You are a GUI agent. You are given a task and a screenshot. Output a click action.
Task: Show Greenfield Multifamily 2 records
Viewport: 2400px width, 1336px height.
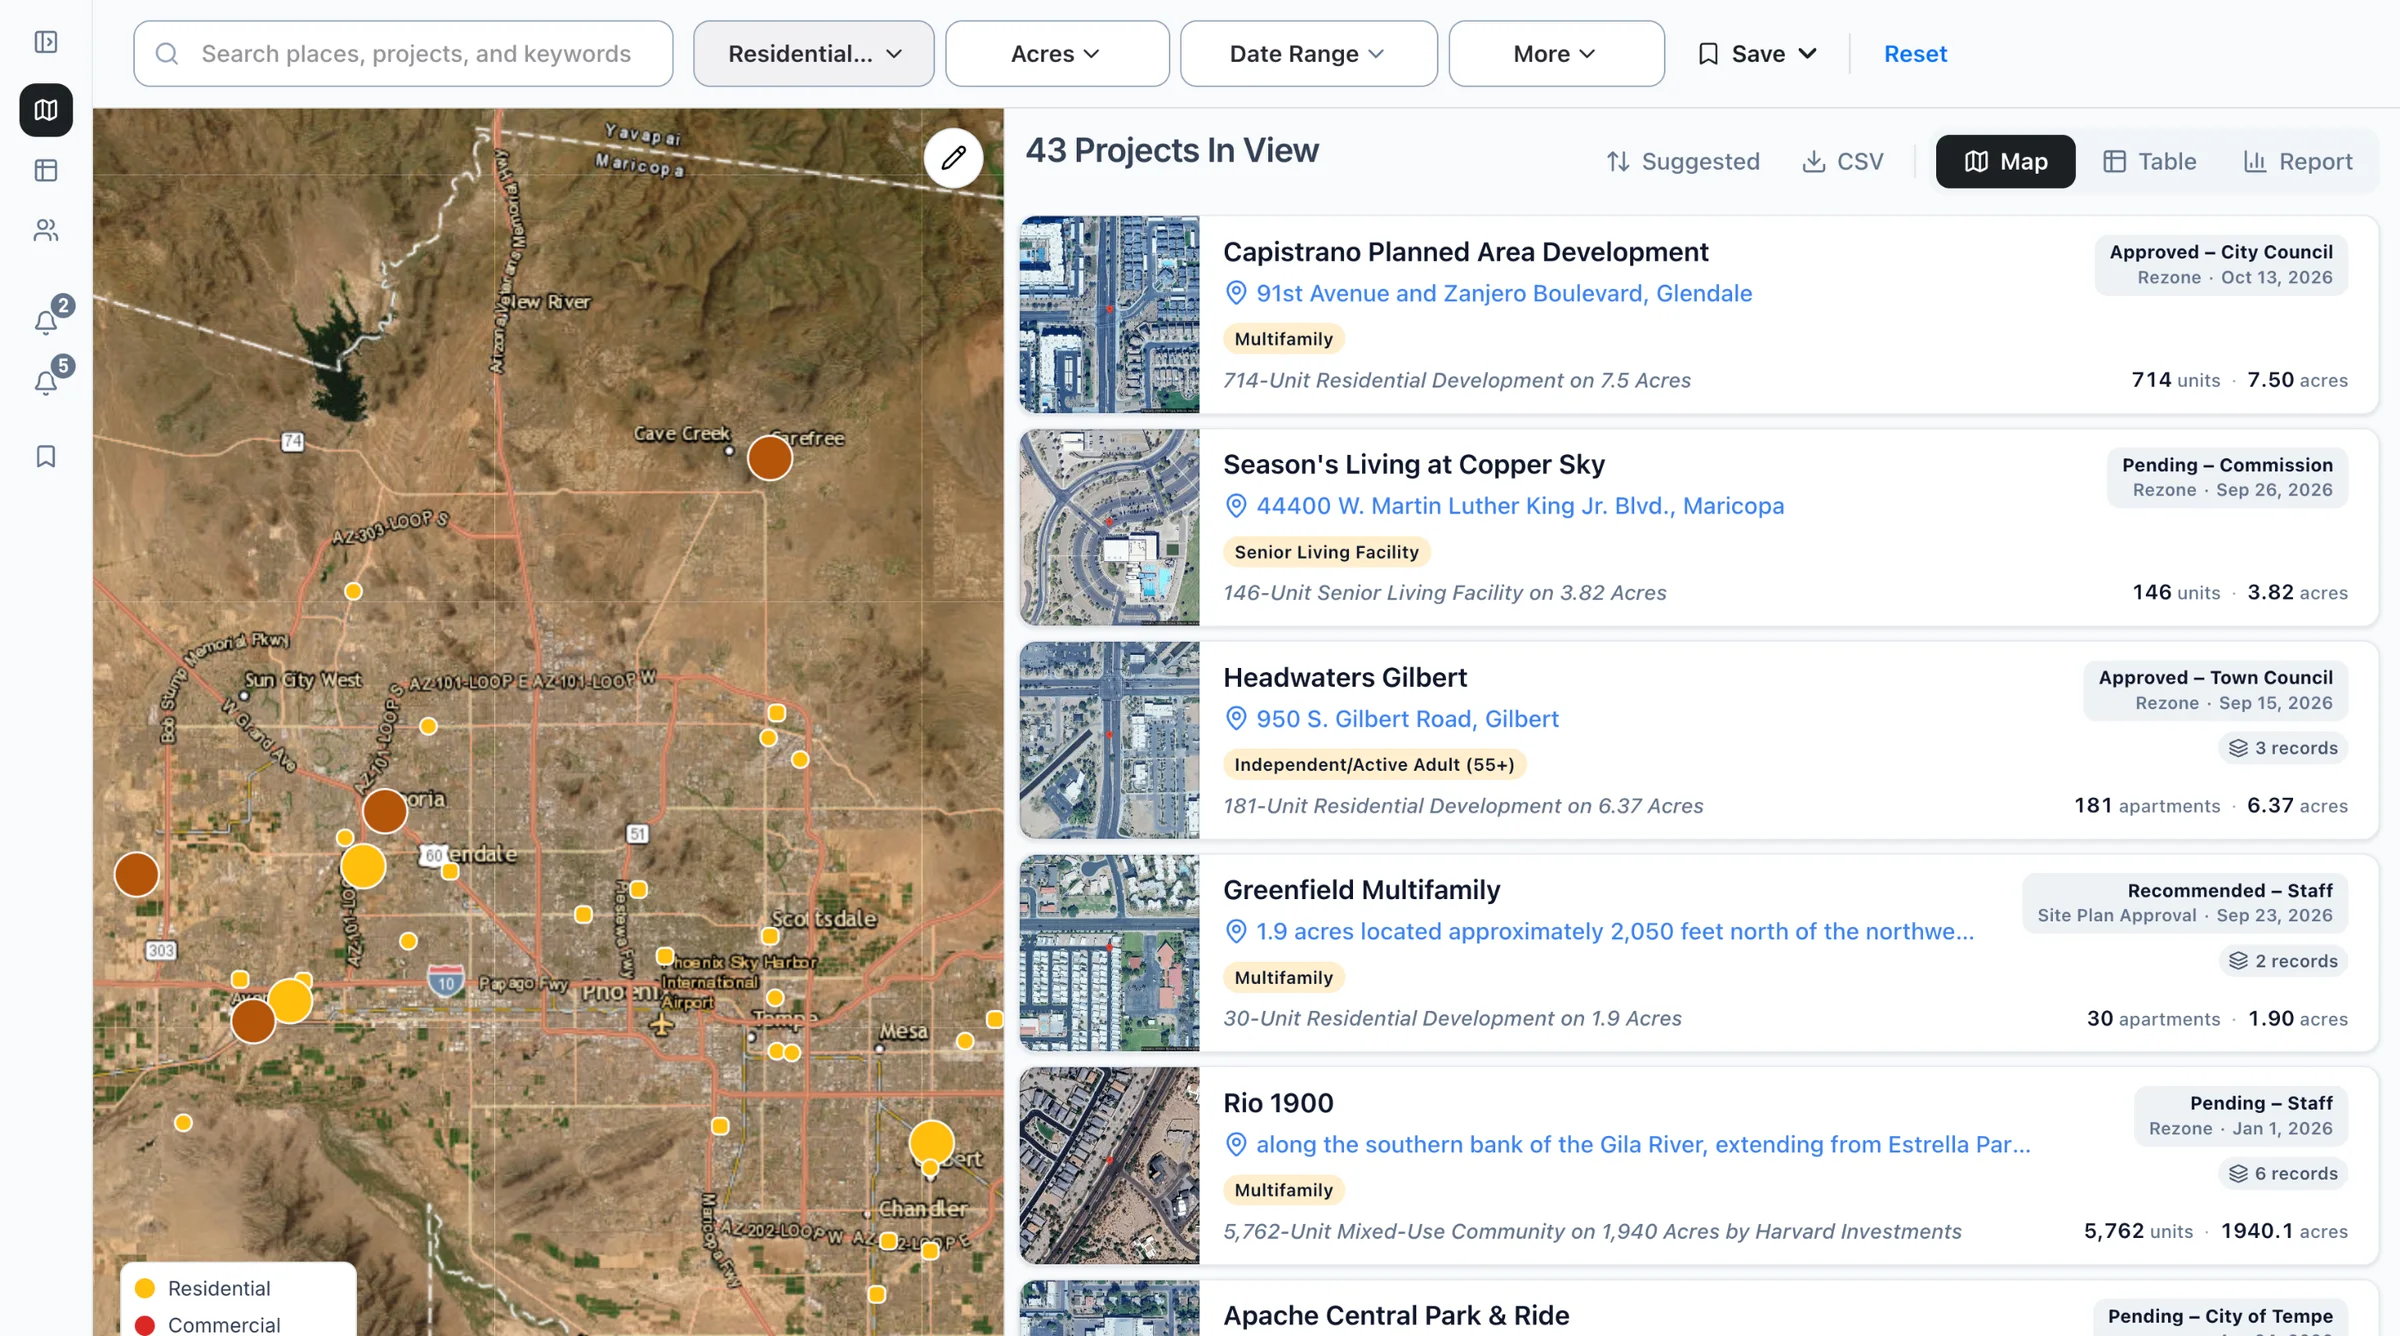(x=2283, y=961)
